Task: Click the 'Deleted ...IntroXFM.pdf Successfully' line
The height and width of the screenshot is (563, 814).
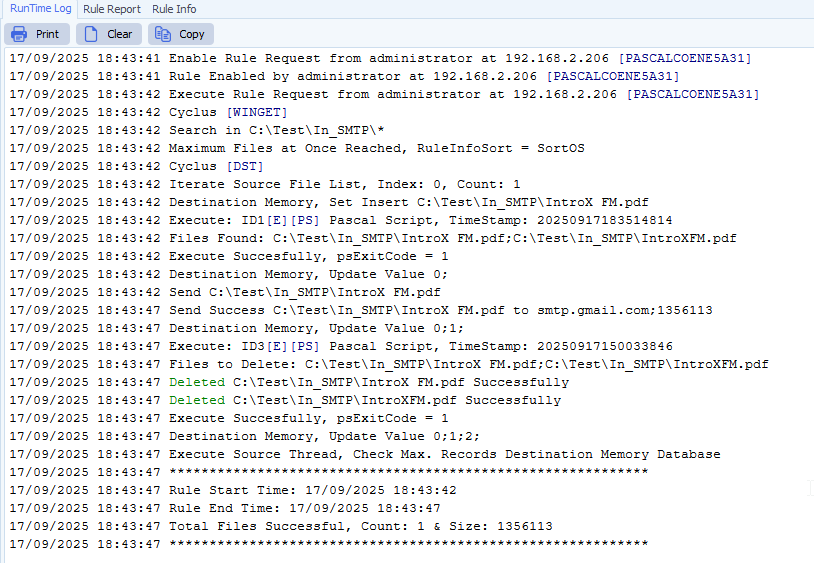Action: [x=285, y=400]
